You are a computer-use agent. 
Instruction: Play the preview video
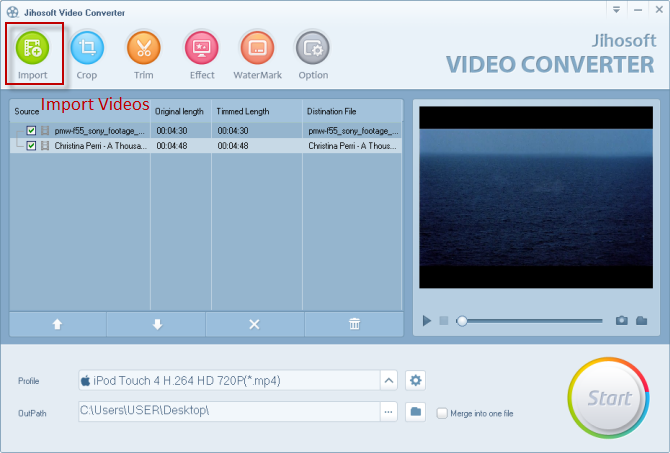(427, 321)
